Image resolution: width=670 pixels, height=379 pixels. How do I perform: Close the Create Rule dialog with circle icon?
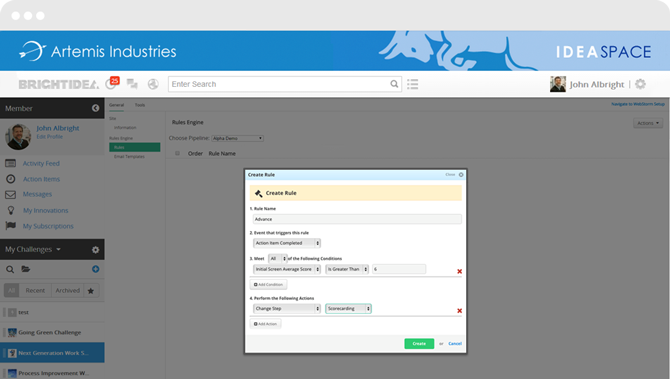(461, 175)
